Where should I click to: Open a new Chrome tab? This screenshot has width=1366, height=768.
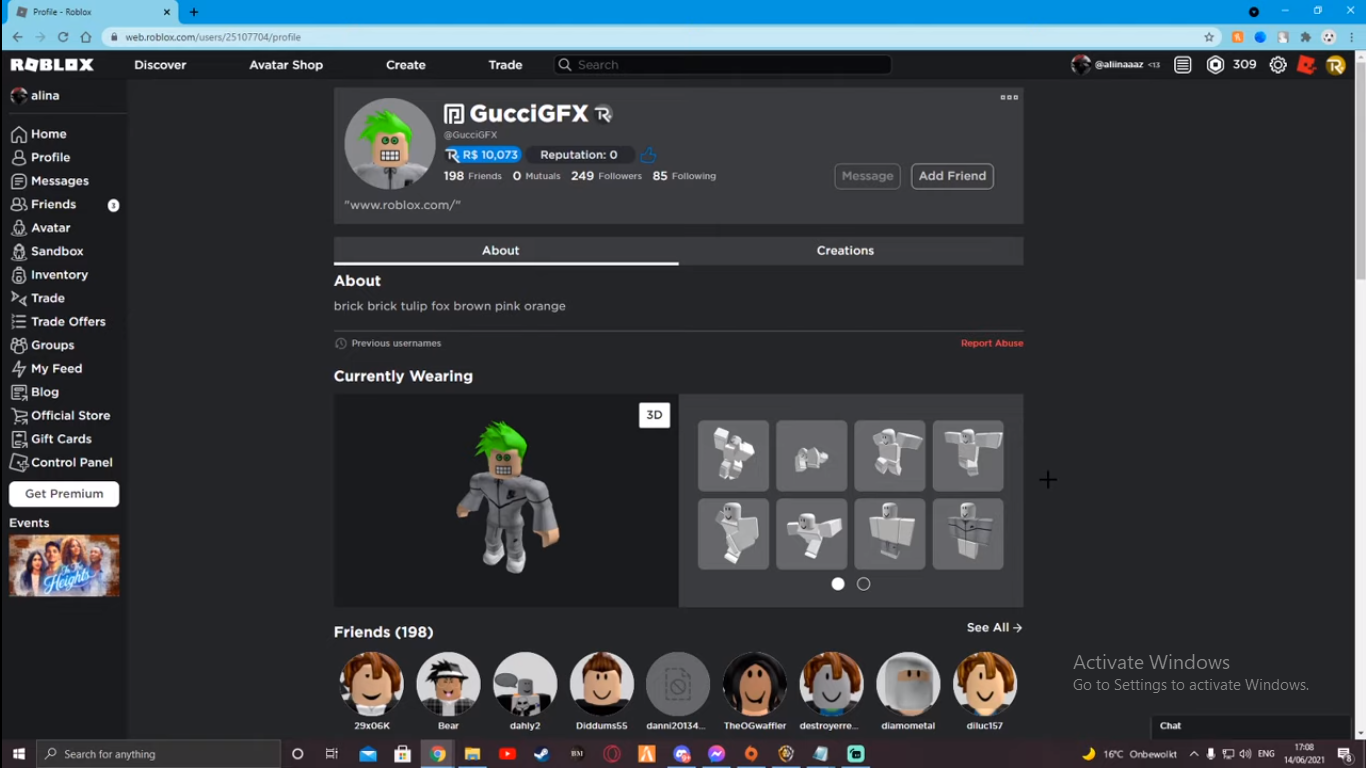pos(194,12)
